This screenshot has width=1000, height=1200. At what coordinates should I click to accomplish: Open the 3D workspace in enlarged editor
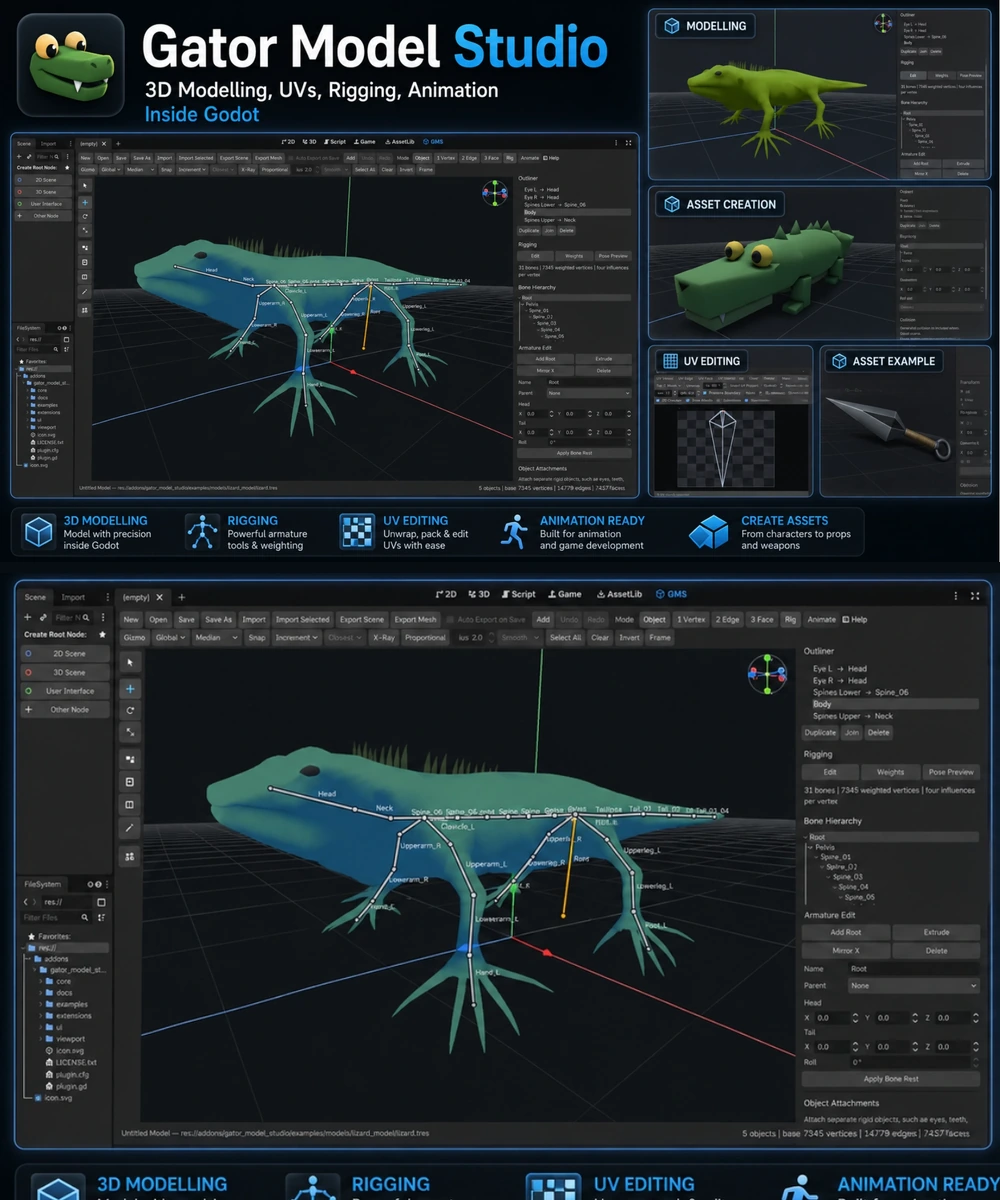[x=480, y=594]
